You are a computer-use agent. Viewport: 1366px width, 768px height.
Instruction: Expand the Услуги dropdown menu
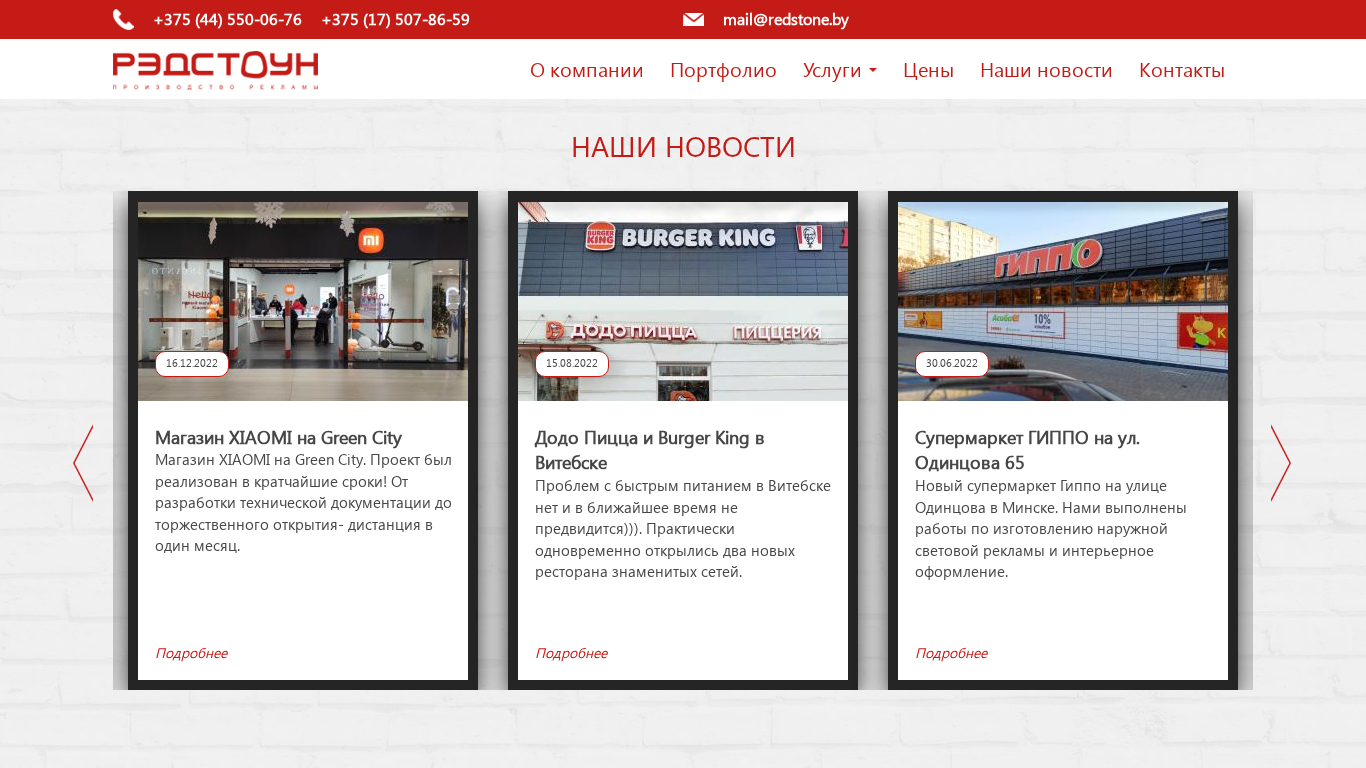(840, 70)
